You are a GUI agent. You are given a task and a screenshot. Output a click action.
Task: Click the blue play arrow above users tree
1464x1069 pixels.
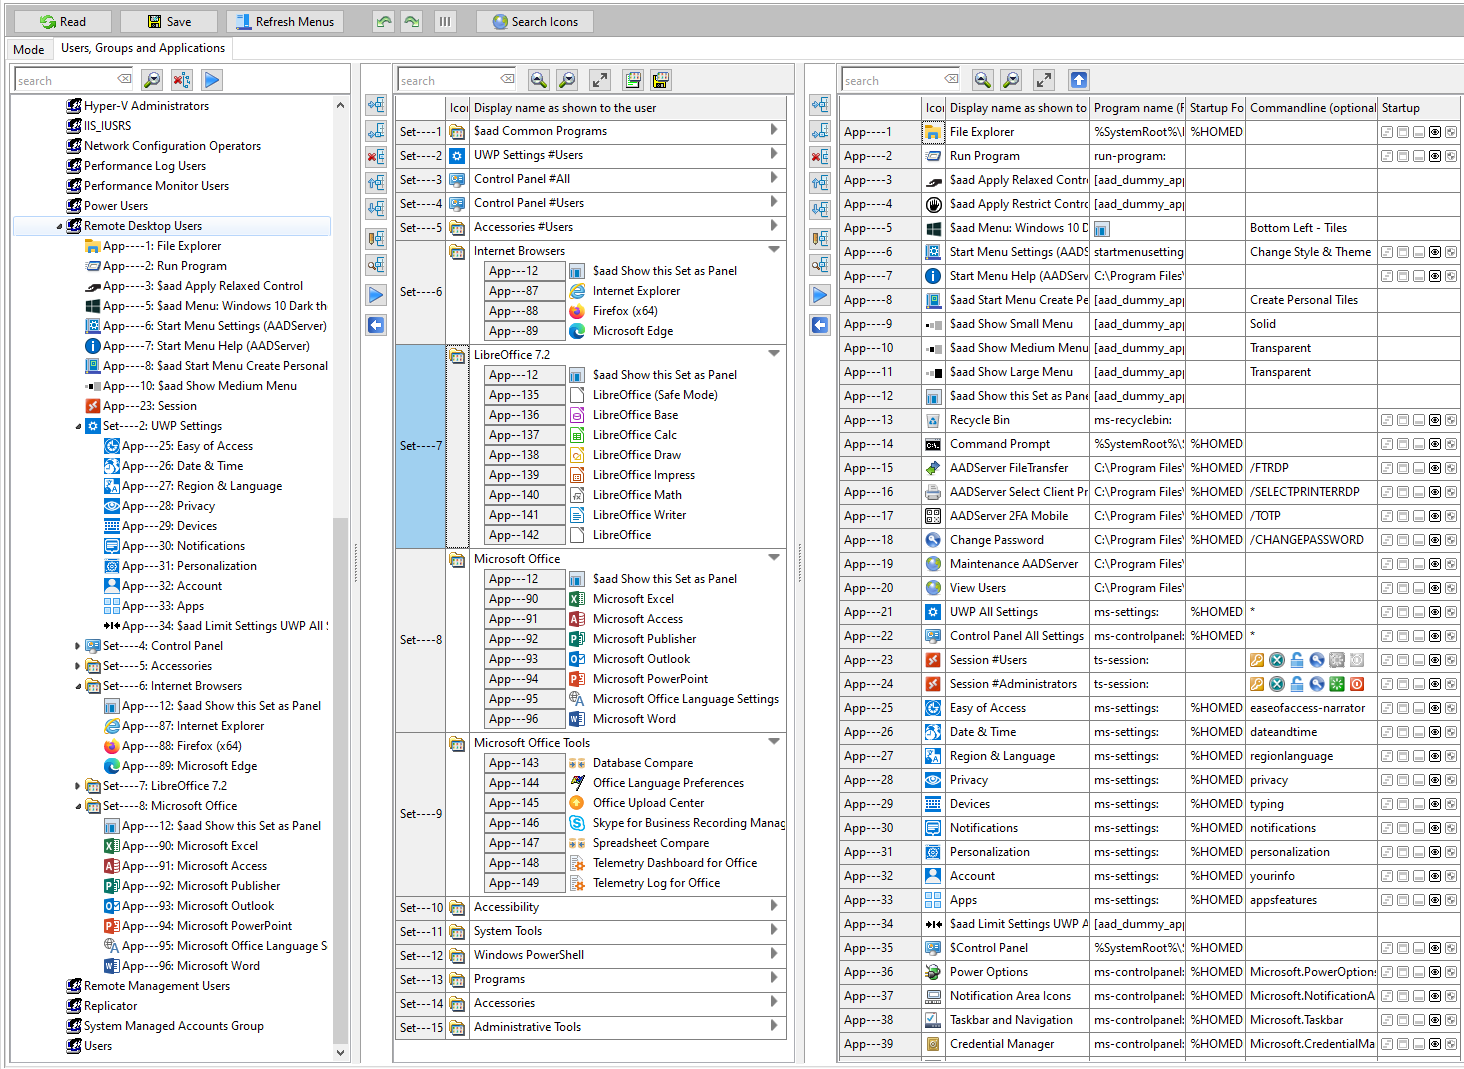click(211, 80)
